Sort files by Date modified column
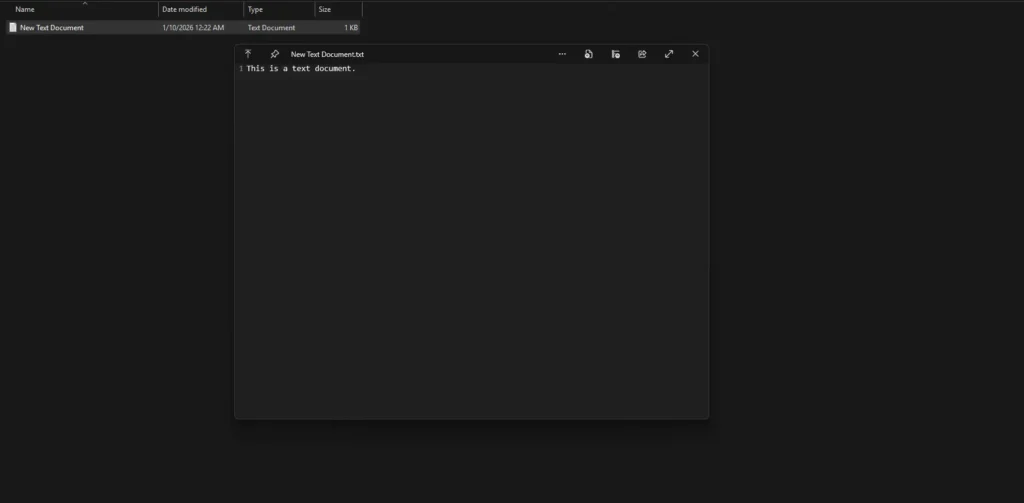The height and width of the screenshot is (503, 1024). (184, 9)
